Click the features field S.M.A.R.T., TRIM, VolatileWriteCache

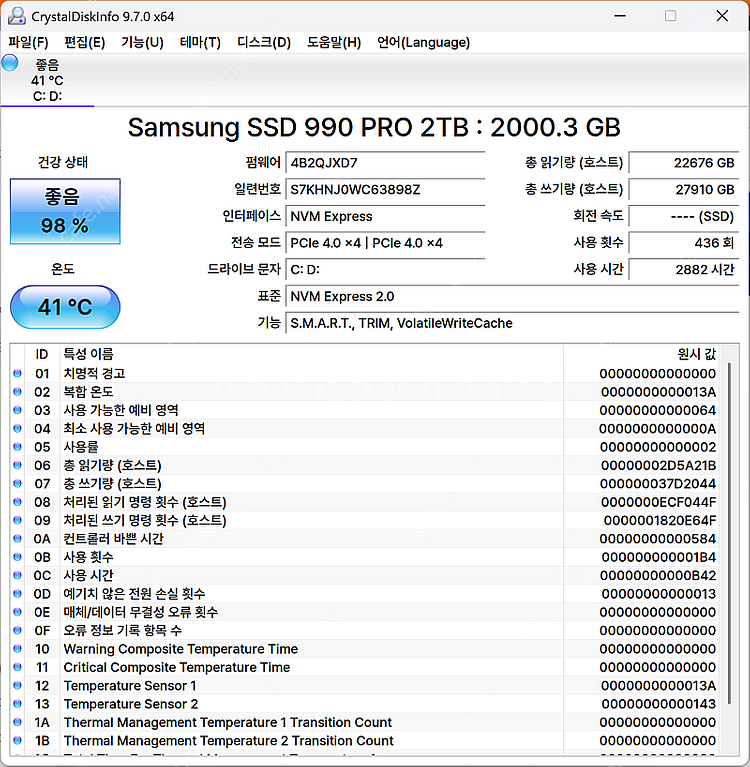point(512,323)
